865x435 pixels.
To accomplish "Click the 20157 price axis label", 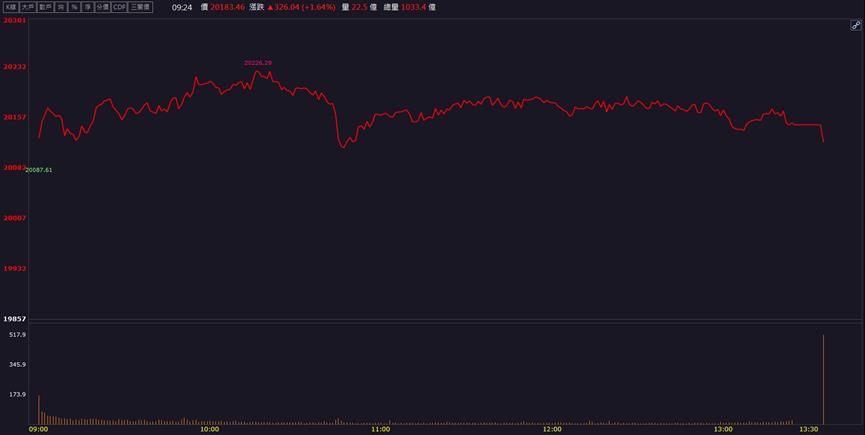I will [x=15, y=117].
